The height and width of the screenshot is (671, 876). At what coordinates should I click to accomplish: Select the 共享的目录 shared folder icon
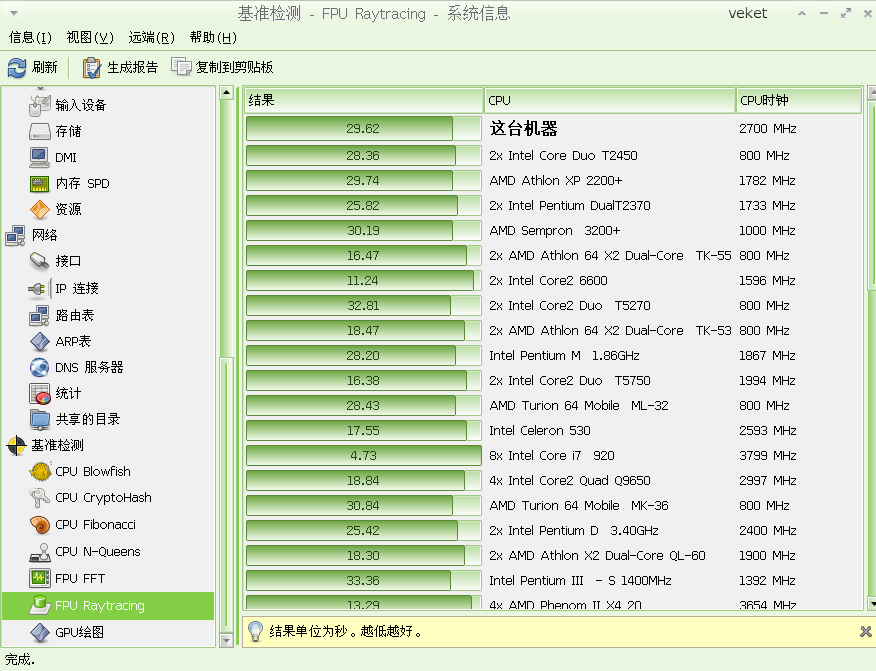click(40, 419)
